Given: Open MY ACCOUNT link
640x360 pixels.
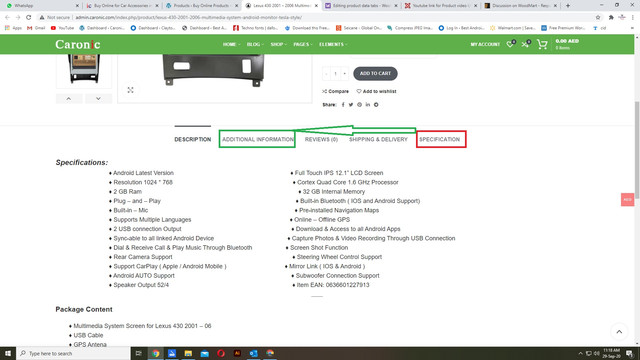Looking at the screenshot, I should 485,44.
